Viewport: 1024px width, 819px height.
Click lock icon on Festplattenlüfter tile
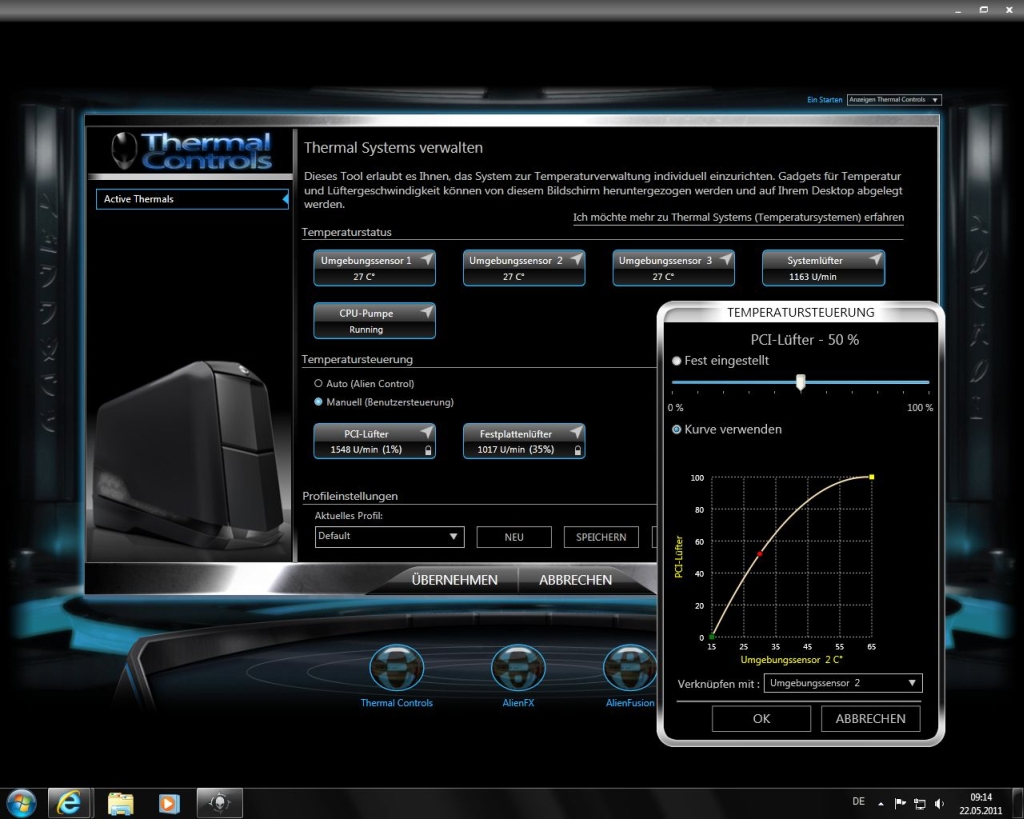[x=577, y=450]
